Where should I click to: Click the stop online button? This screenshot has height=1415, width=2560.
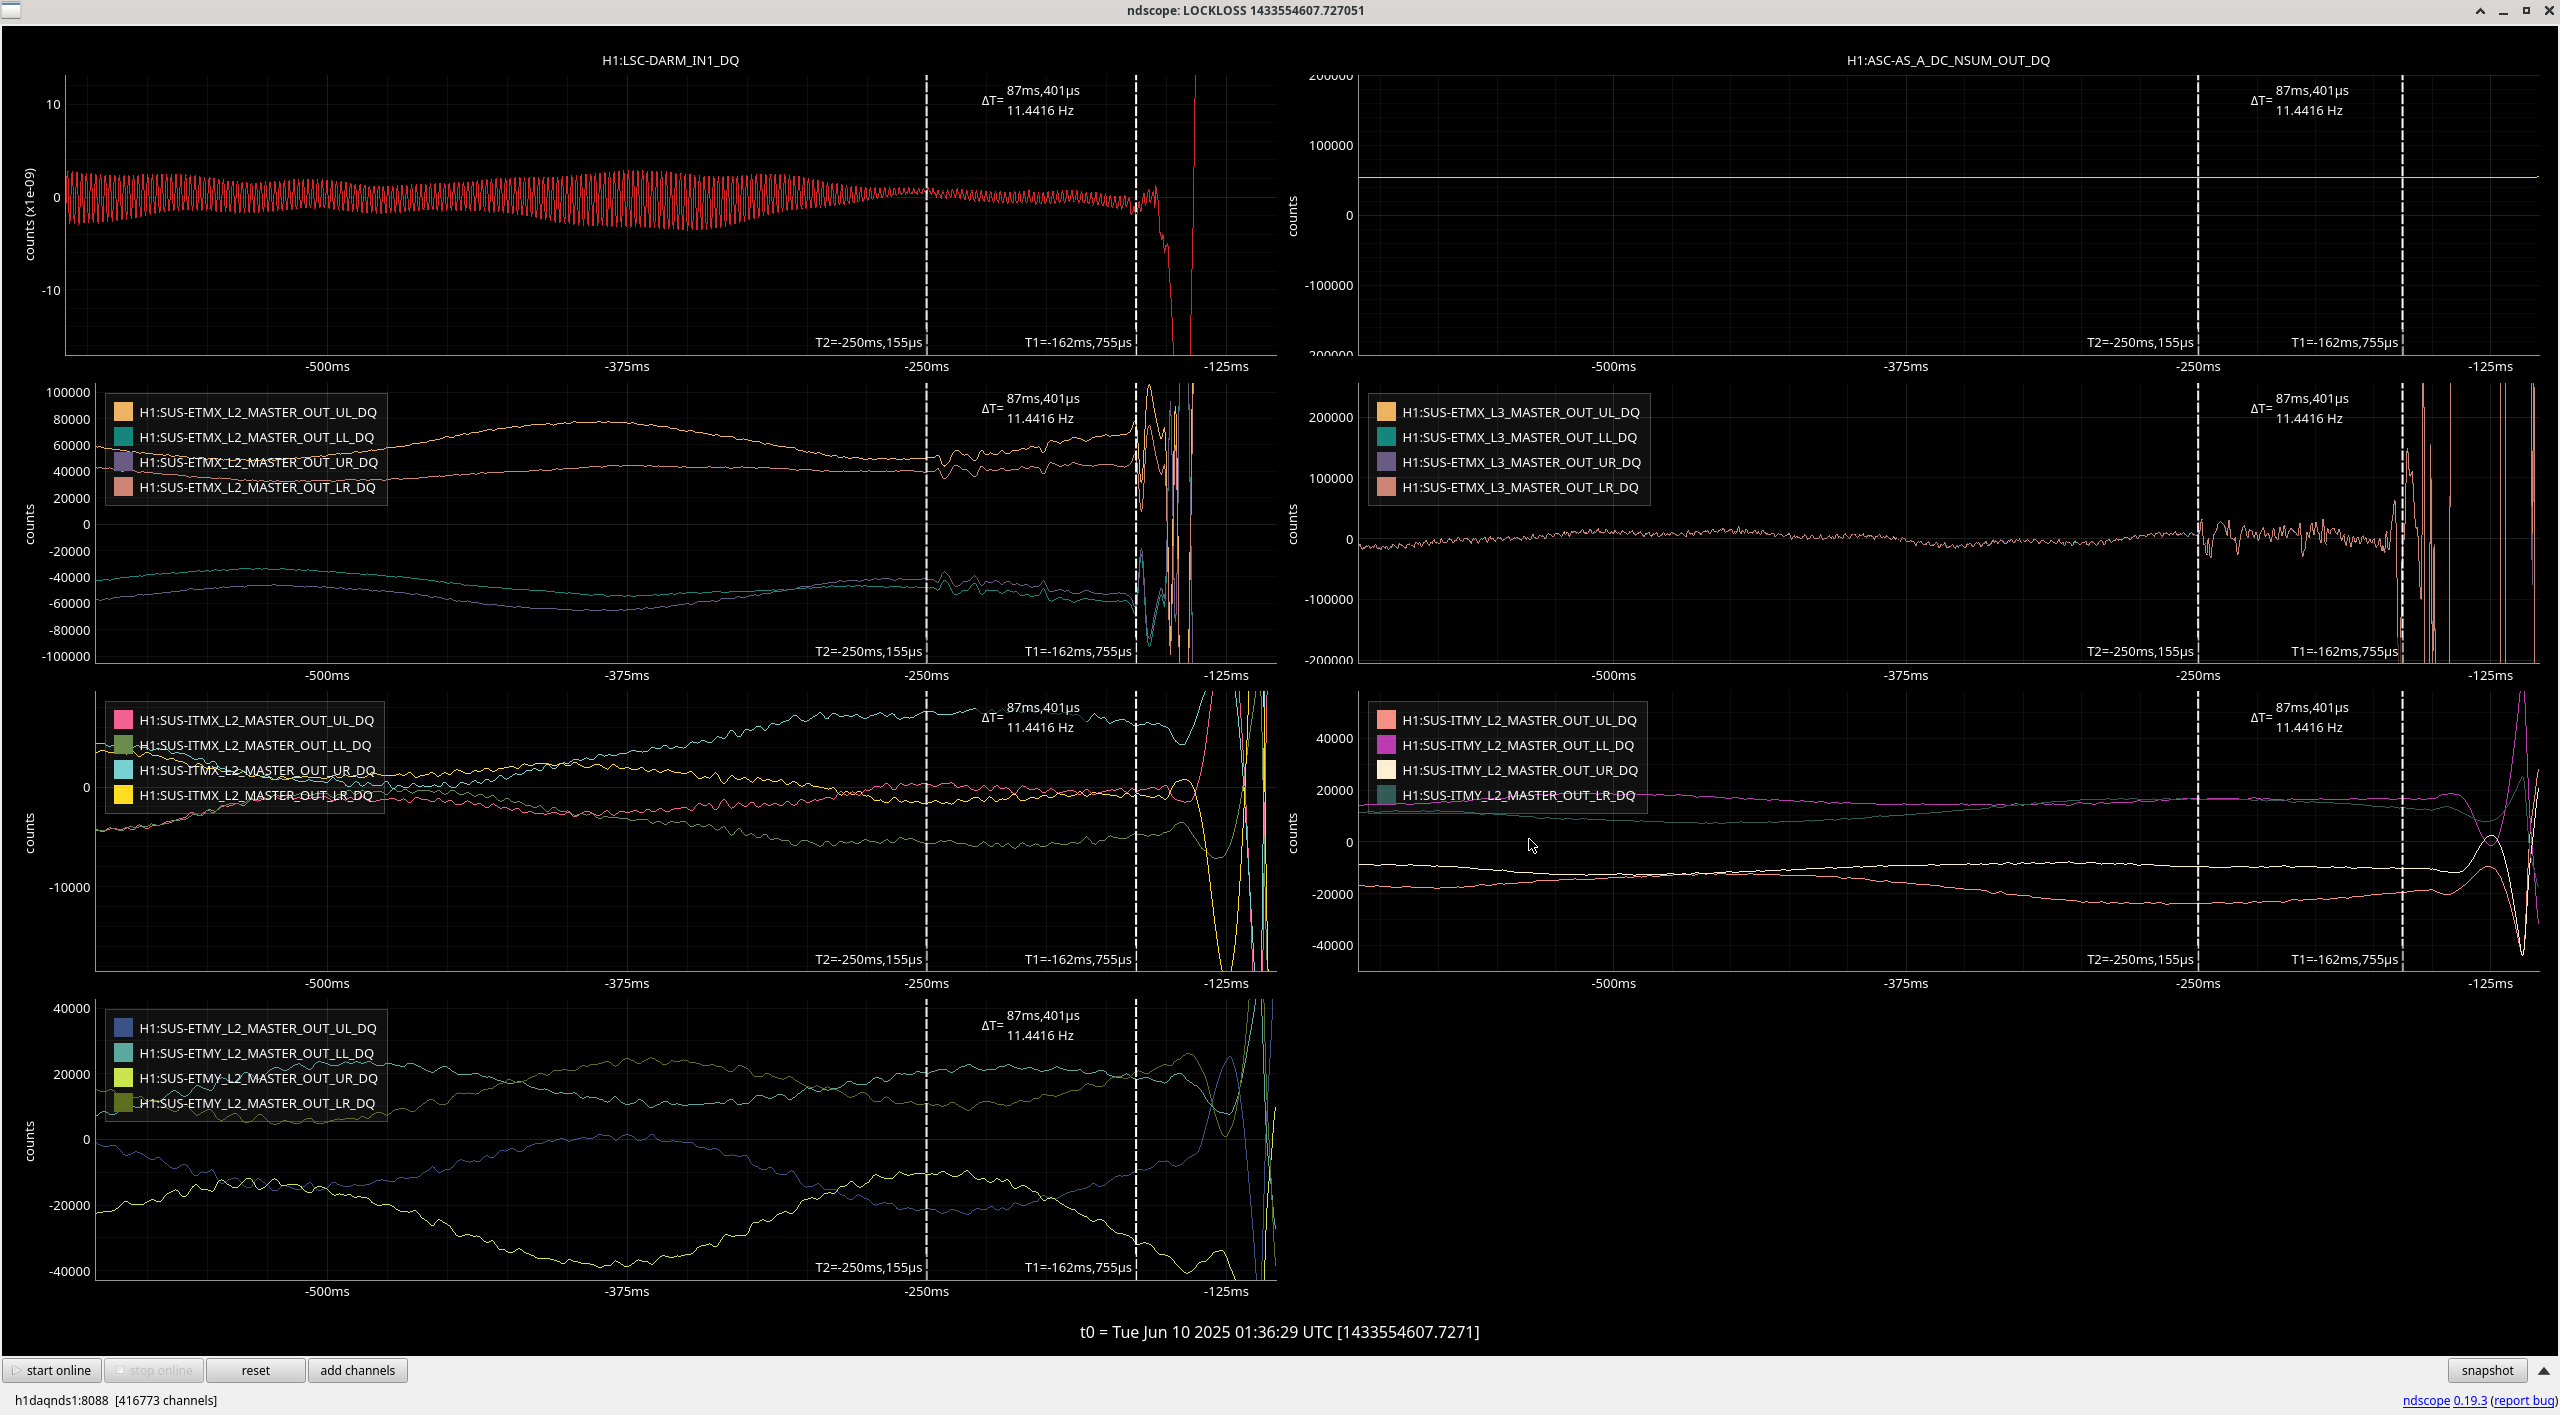154,1370
